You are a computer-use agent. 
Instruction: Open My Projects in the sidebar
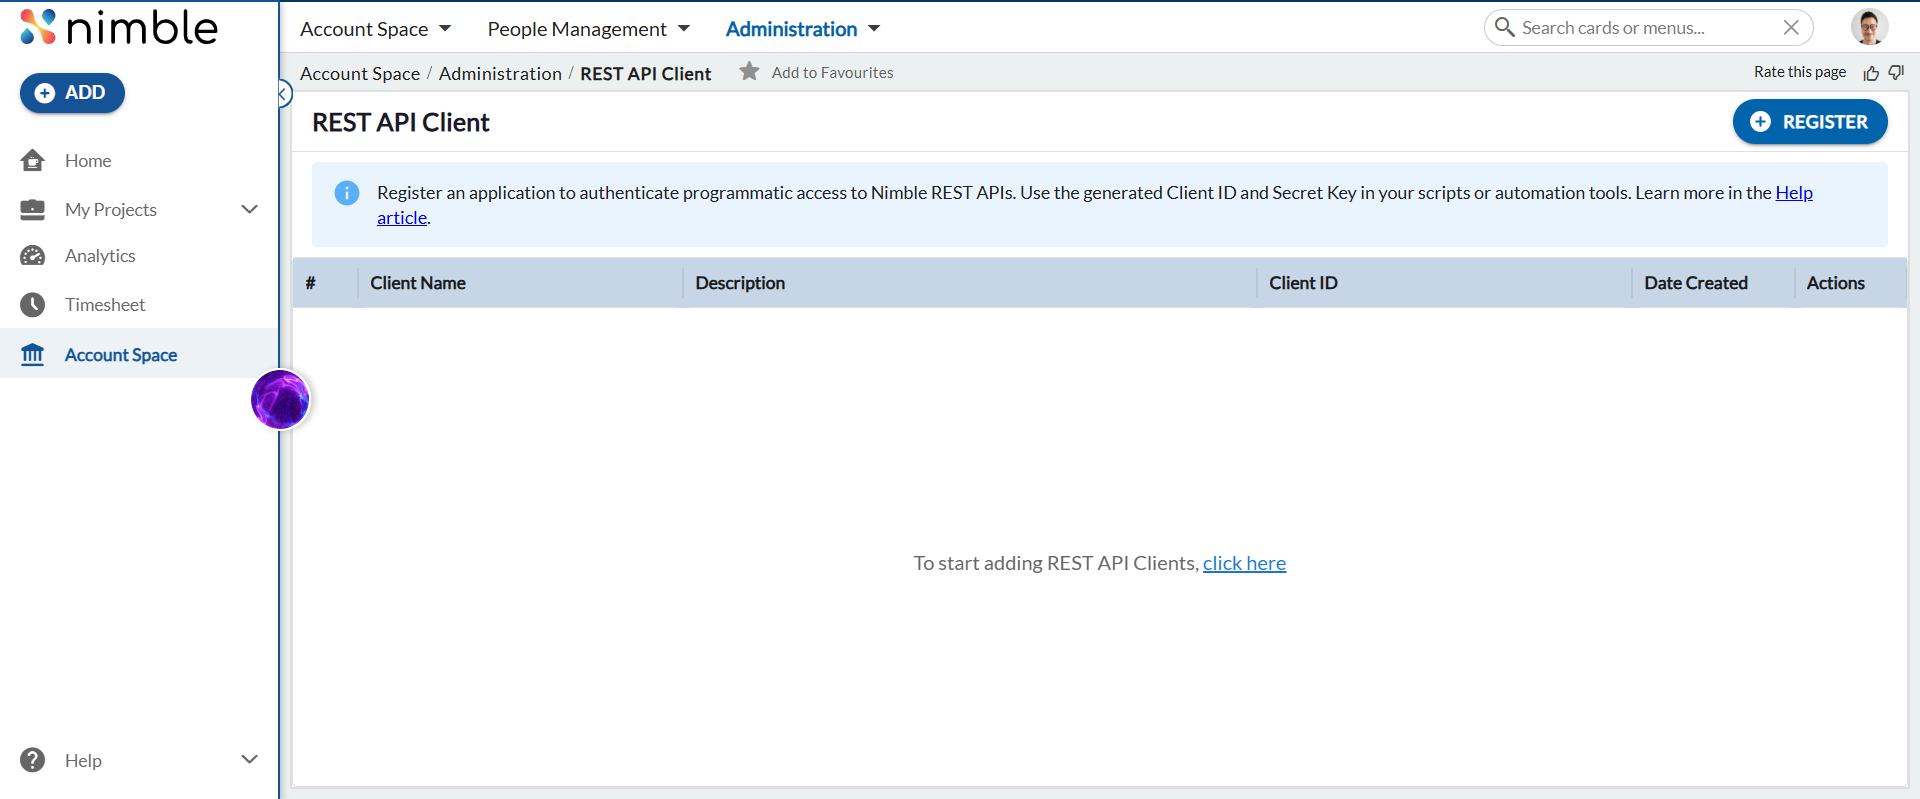[x=111, y=209]
